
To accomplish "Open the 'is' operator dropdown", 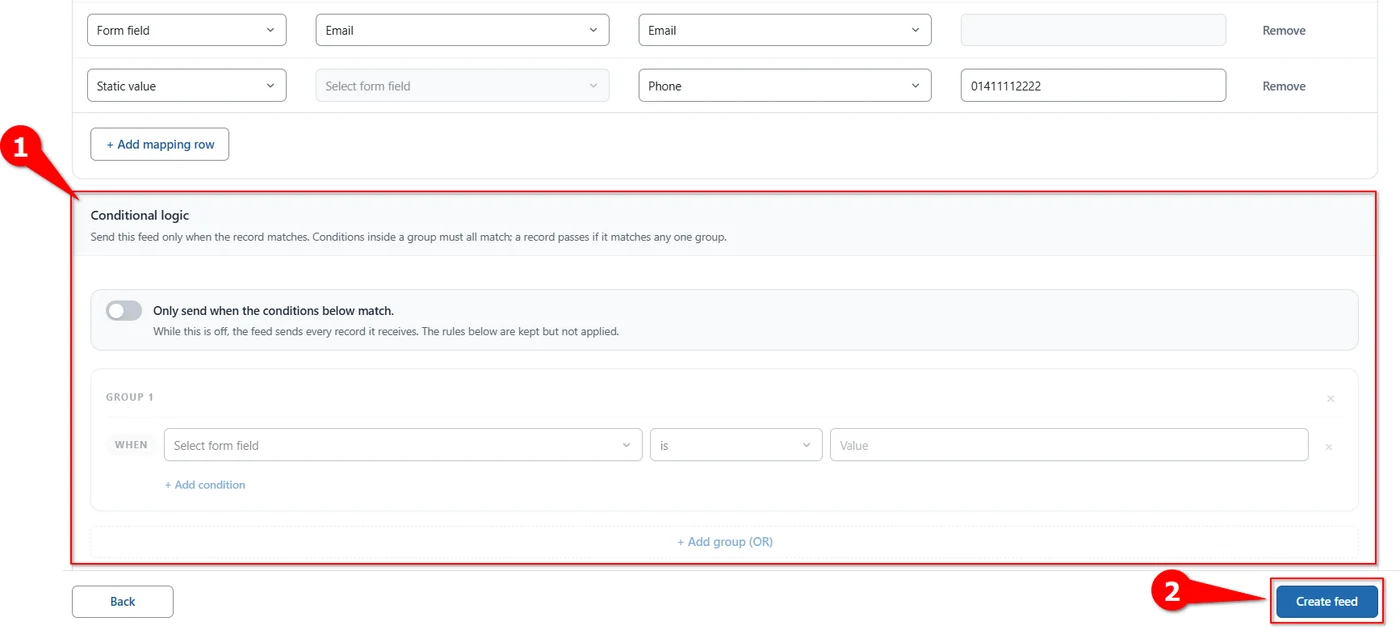I will [x=736, y=445].
